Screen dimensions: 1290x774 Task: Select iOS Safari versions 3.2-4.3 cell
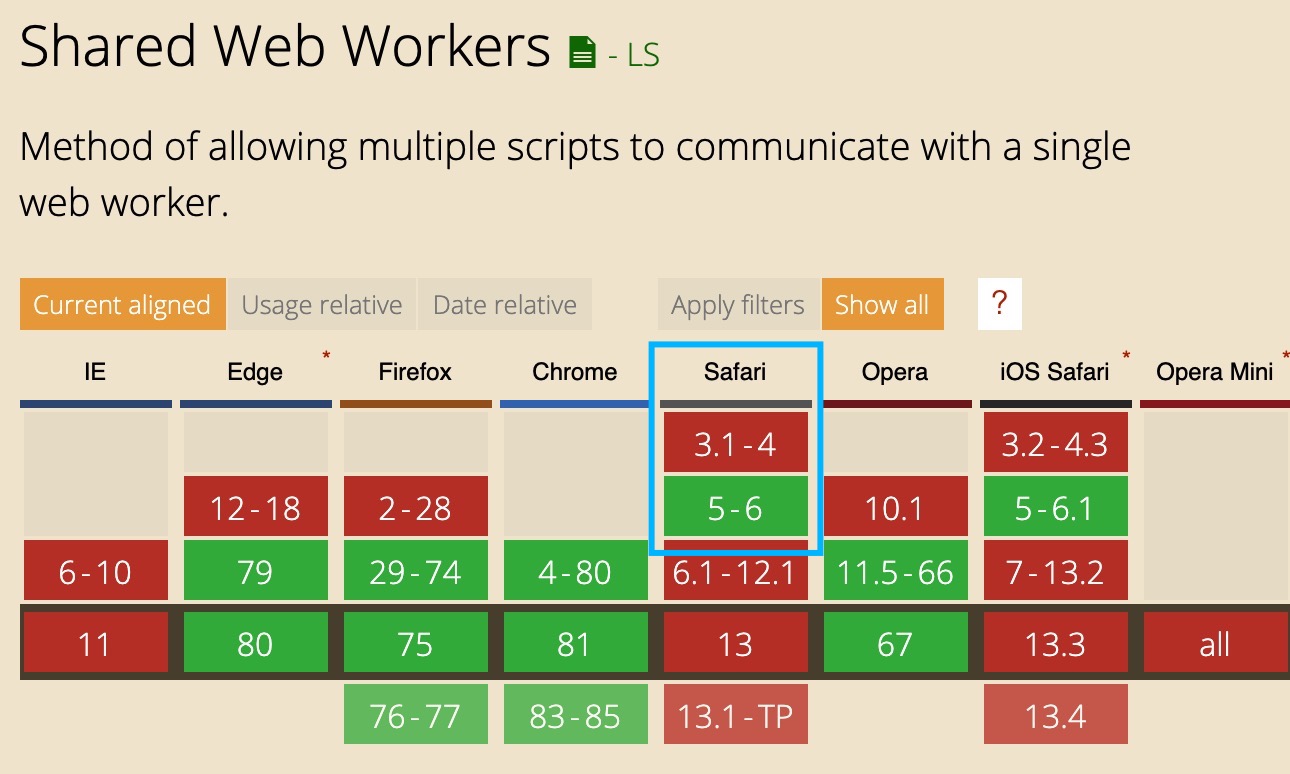tap(1055, 444)
